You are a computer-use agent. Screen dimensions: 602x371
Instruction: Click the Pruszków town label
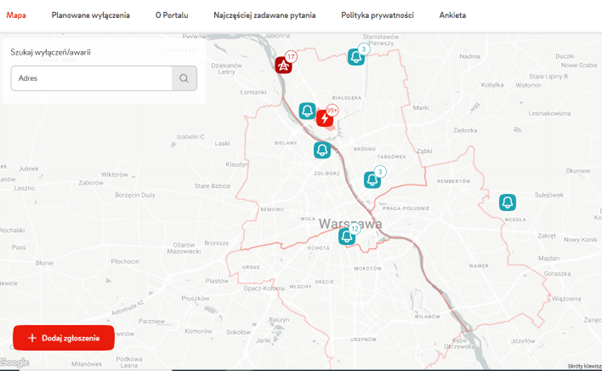click(195, 298)
